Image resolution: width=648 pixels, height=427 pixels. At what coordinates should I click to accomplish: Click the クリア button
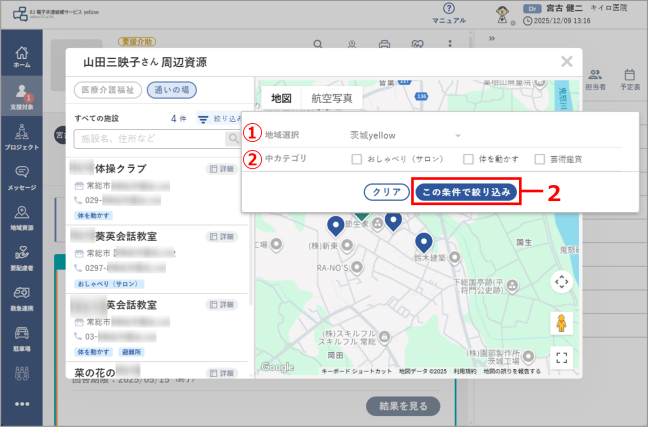coord(387,192)
